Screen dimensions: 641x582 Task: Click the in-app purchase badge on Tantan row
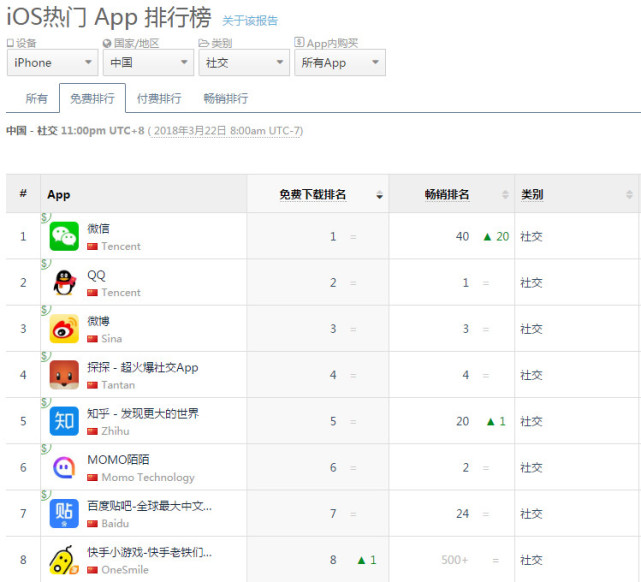45,356
